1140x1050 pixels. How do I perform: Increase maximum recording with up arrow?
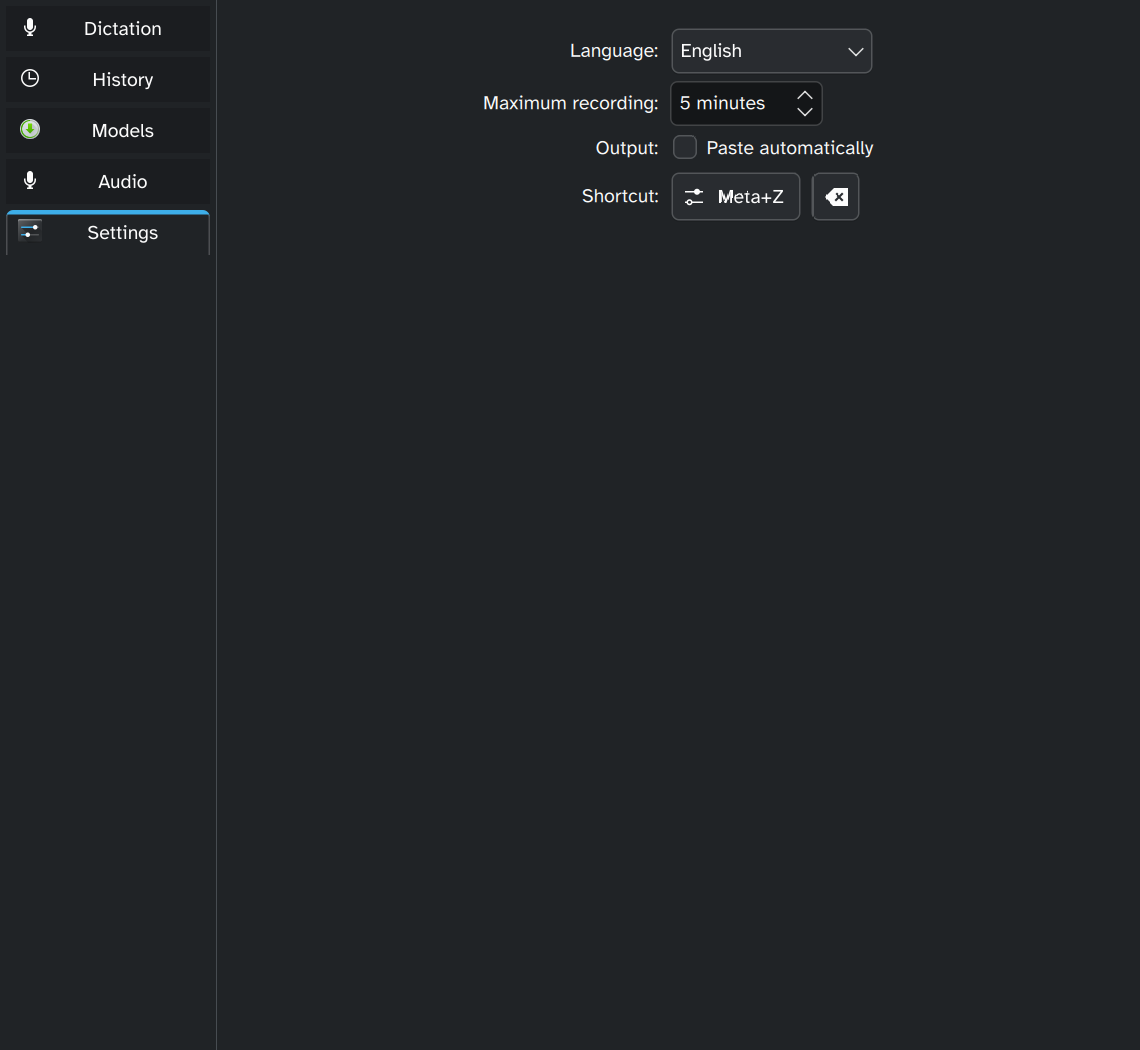point(804,95)
